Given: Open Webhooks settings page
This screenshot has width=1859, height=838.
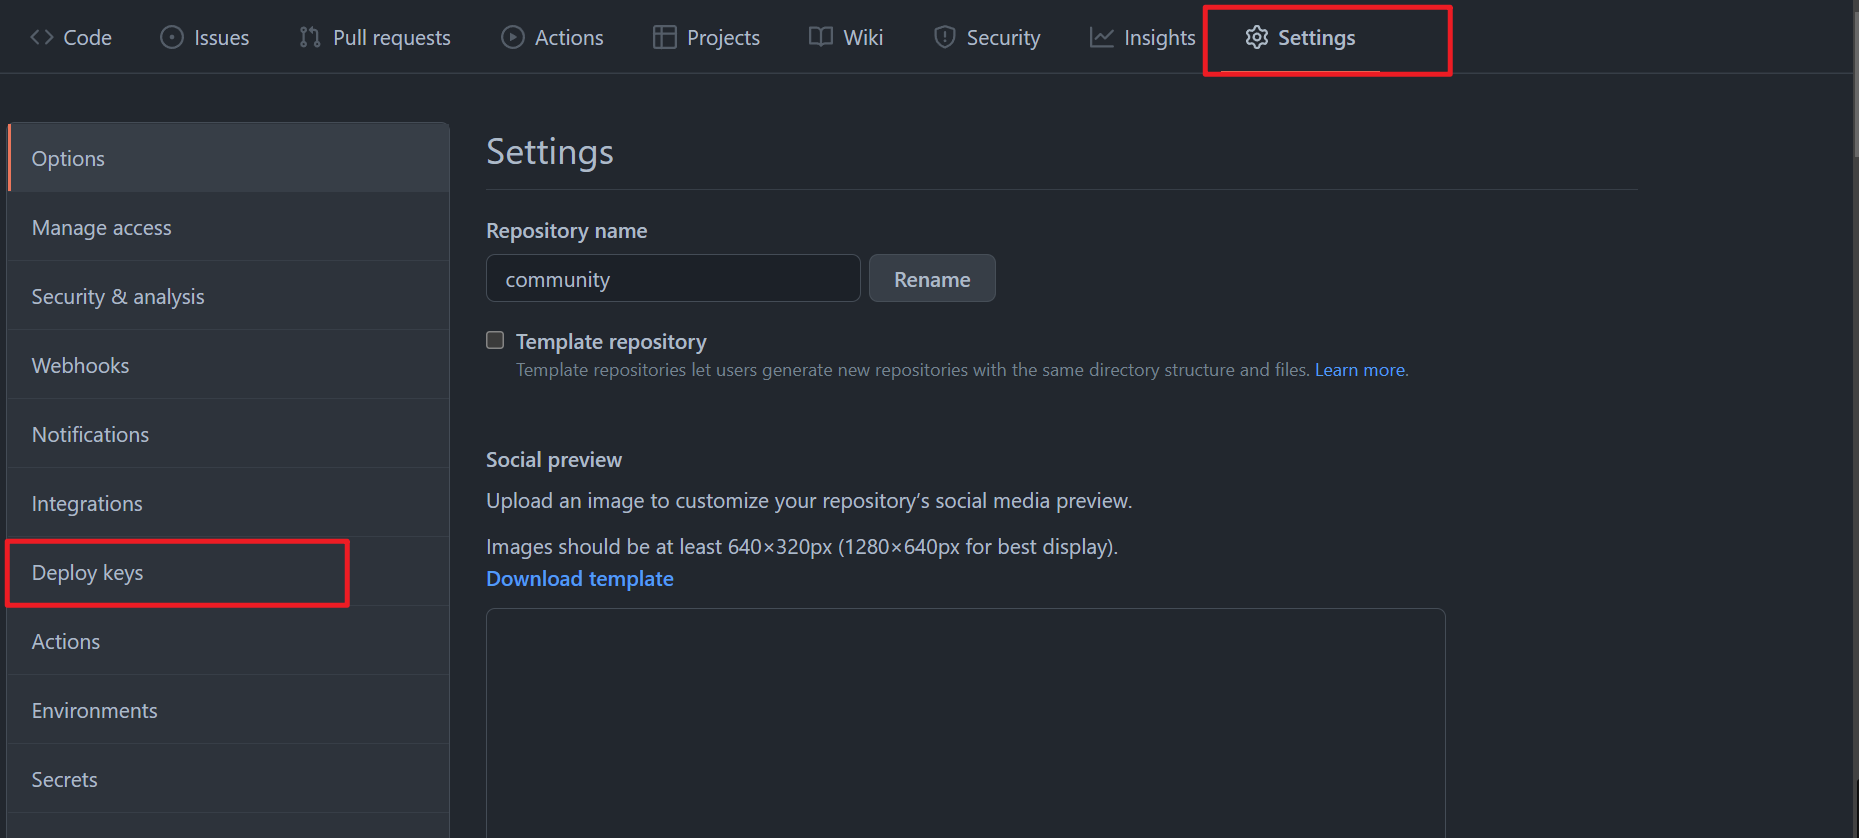Looking at the screenshot, I should click(x=229, y=365).
